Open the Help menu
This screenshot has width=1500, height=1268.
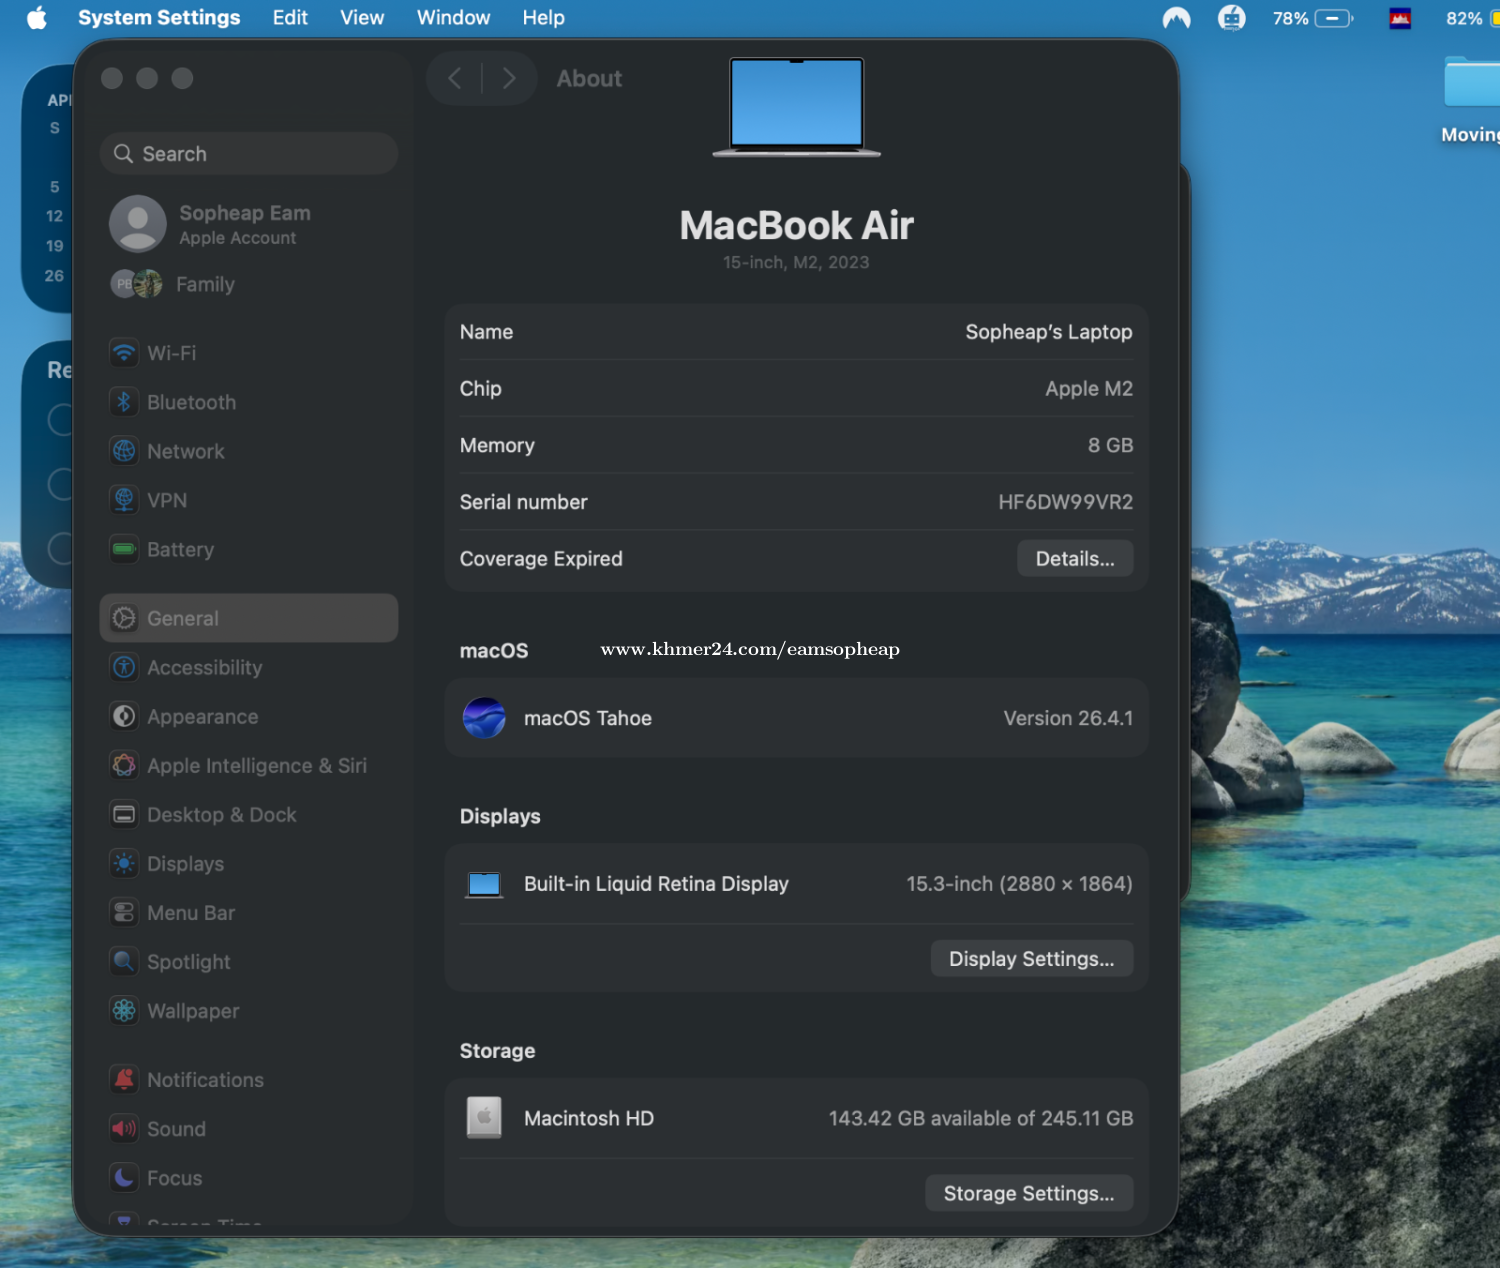click(543, 18)
